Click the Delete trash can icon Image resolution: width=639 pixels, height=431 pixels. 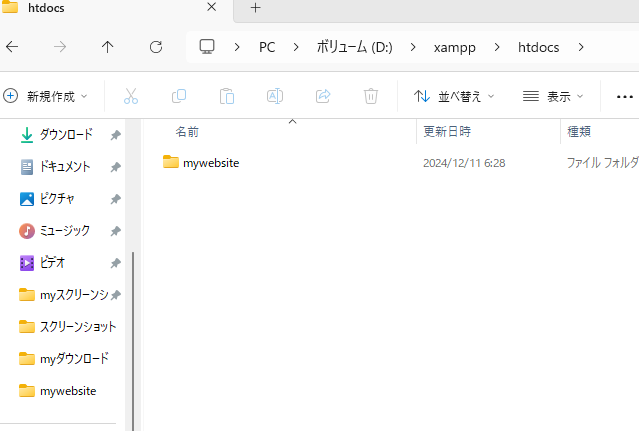coord(371,96)
